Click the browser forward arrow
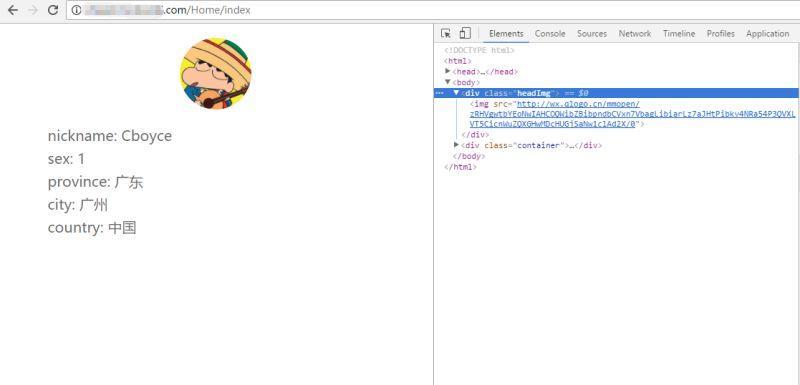 coord(33,10)
